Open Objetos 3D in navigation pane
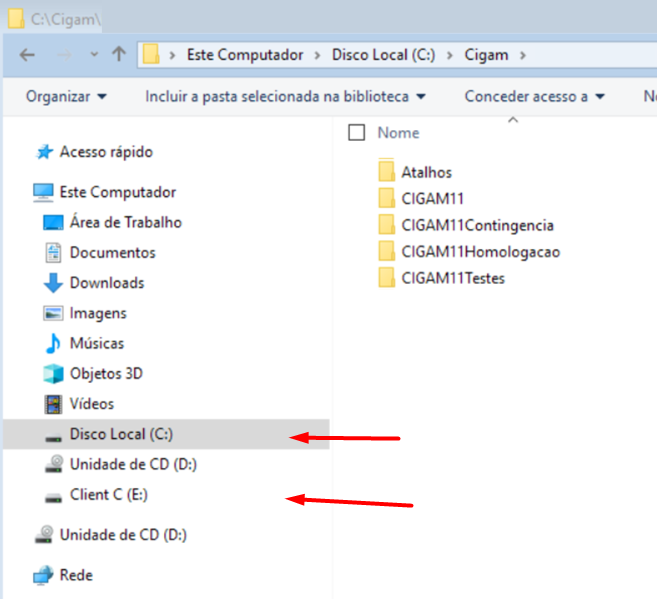 (x=106, y=373)
